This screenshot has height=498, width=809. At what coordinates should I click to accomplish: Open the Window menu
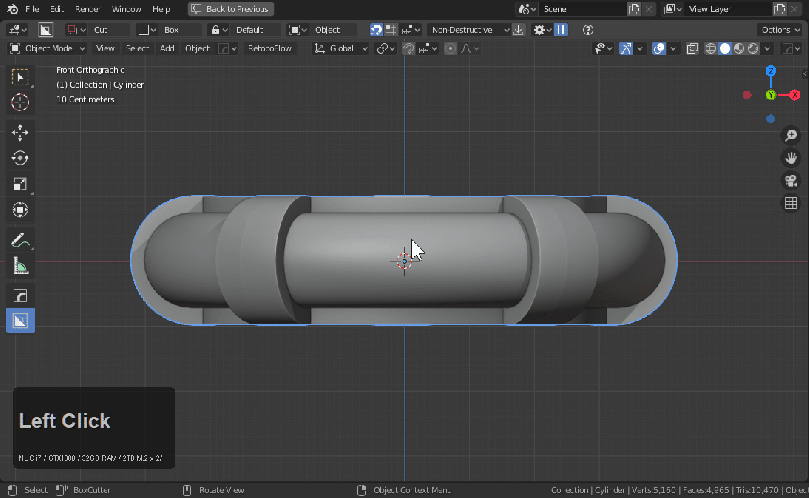click(126, 9)
